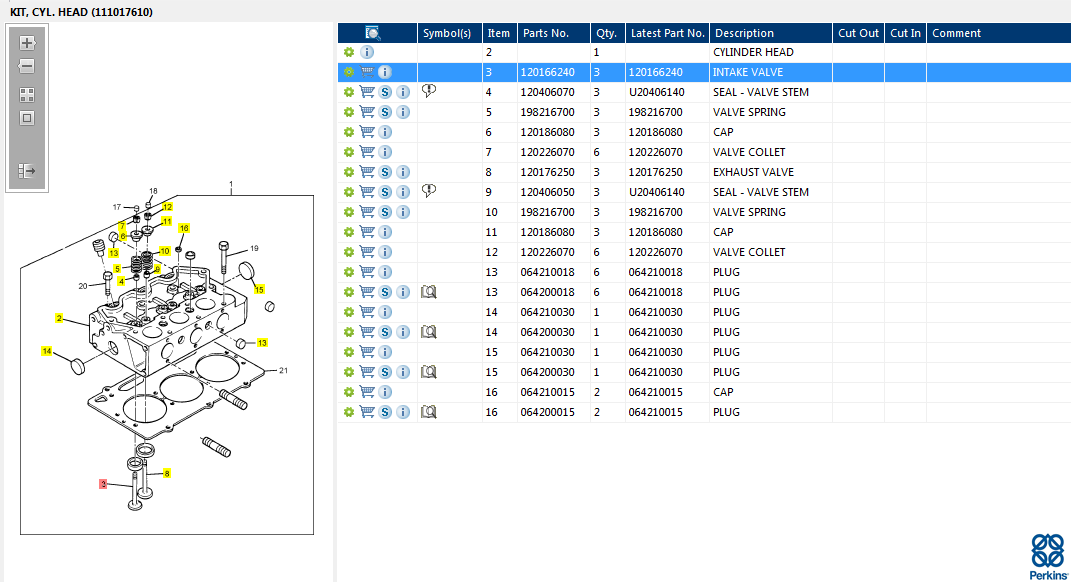Click callout 2 on the cylinder head drawing
The width and height of the screenshot is (1071, 582).
pos(59,318)
